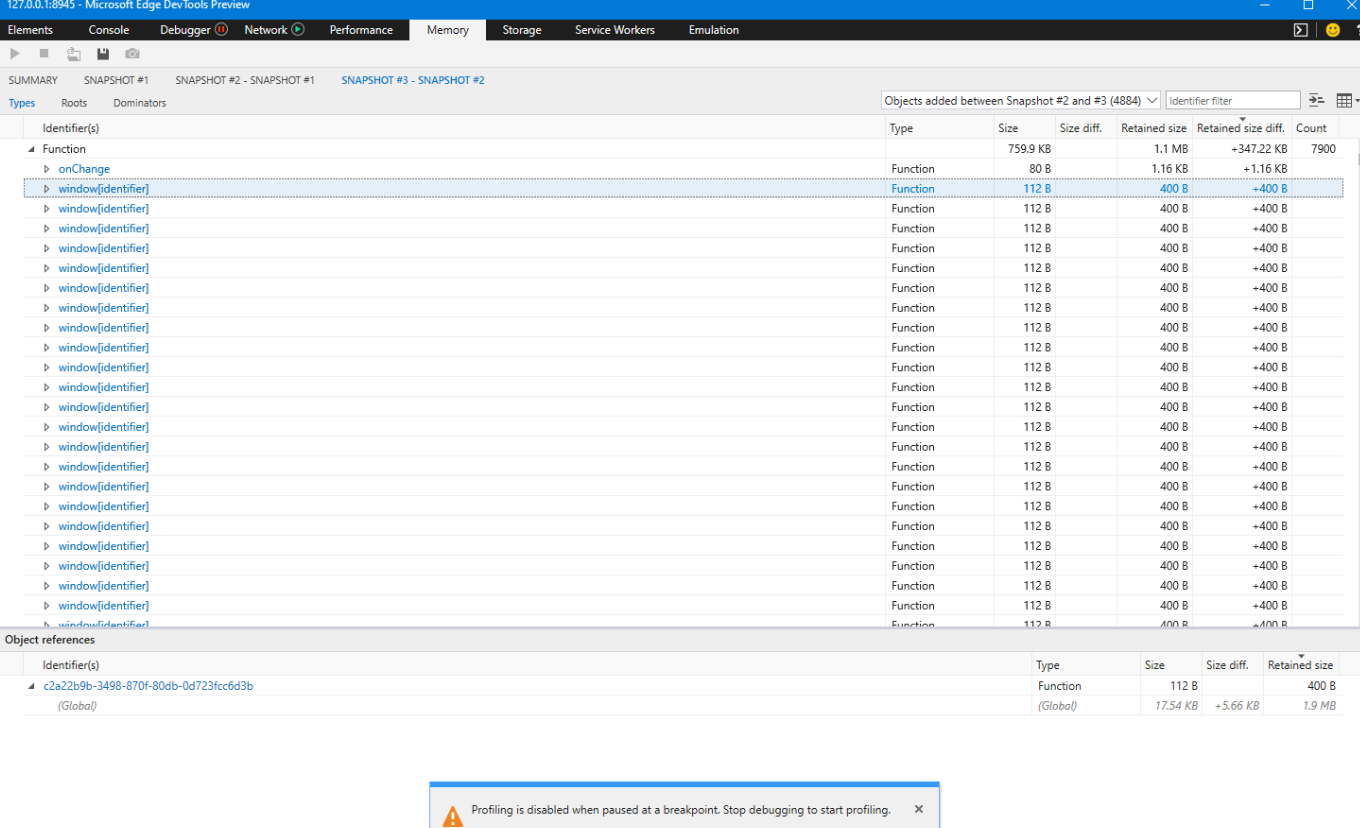This screenshot has height=828, width=1360.
Task: Expand the onChange function row
Action: [x=46, y=168]
